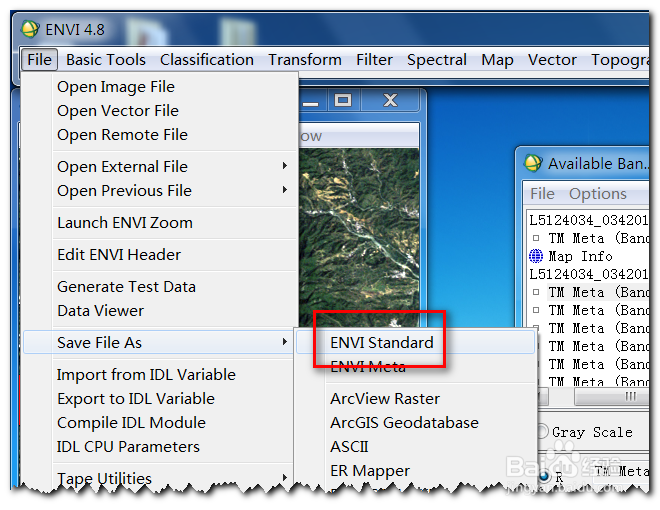
Task: Click the Available Bands window globe icon
Action: pos(533,163)
